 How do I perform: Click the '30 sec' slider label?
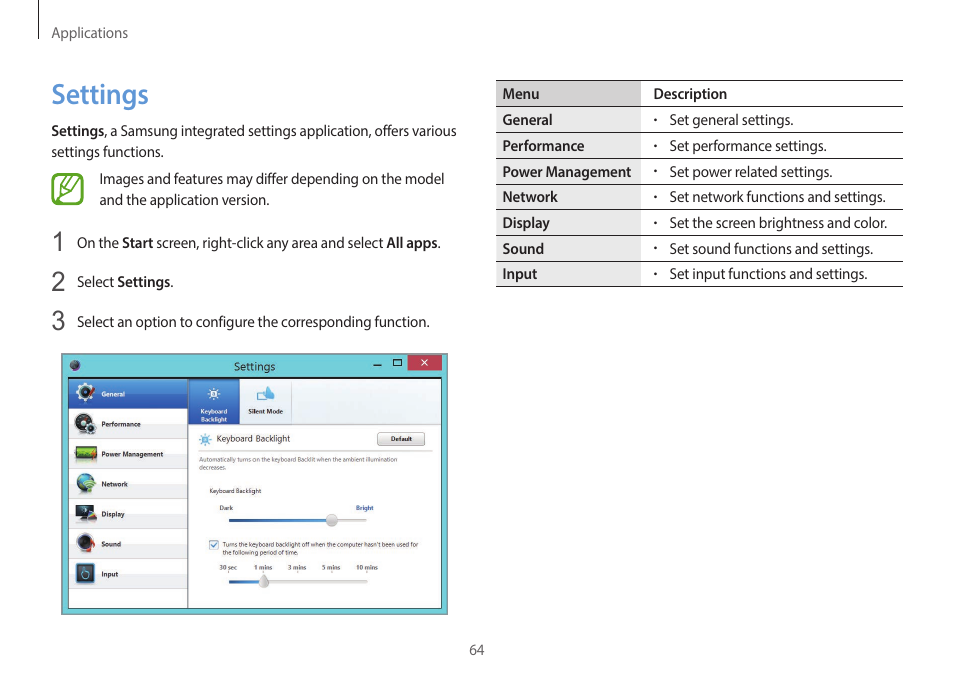coord(228,567)
